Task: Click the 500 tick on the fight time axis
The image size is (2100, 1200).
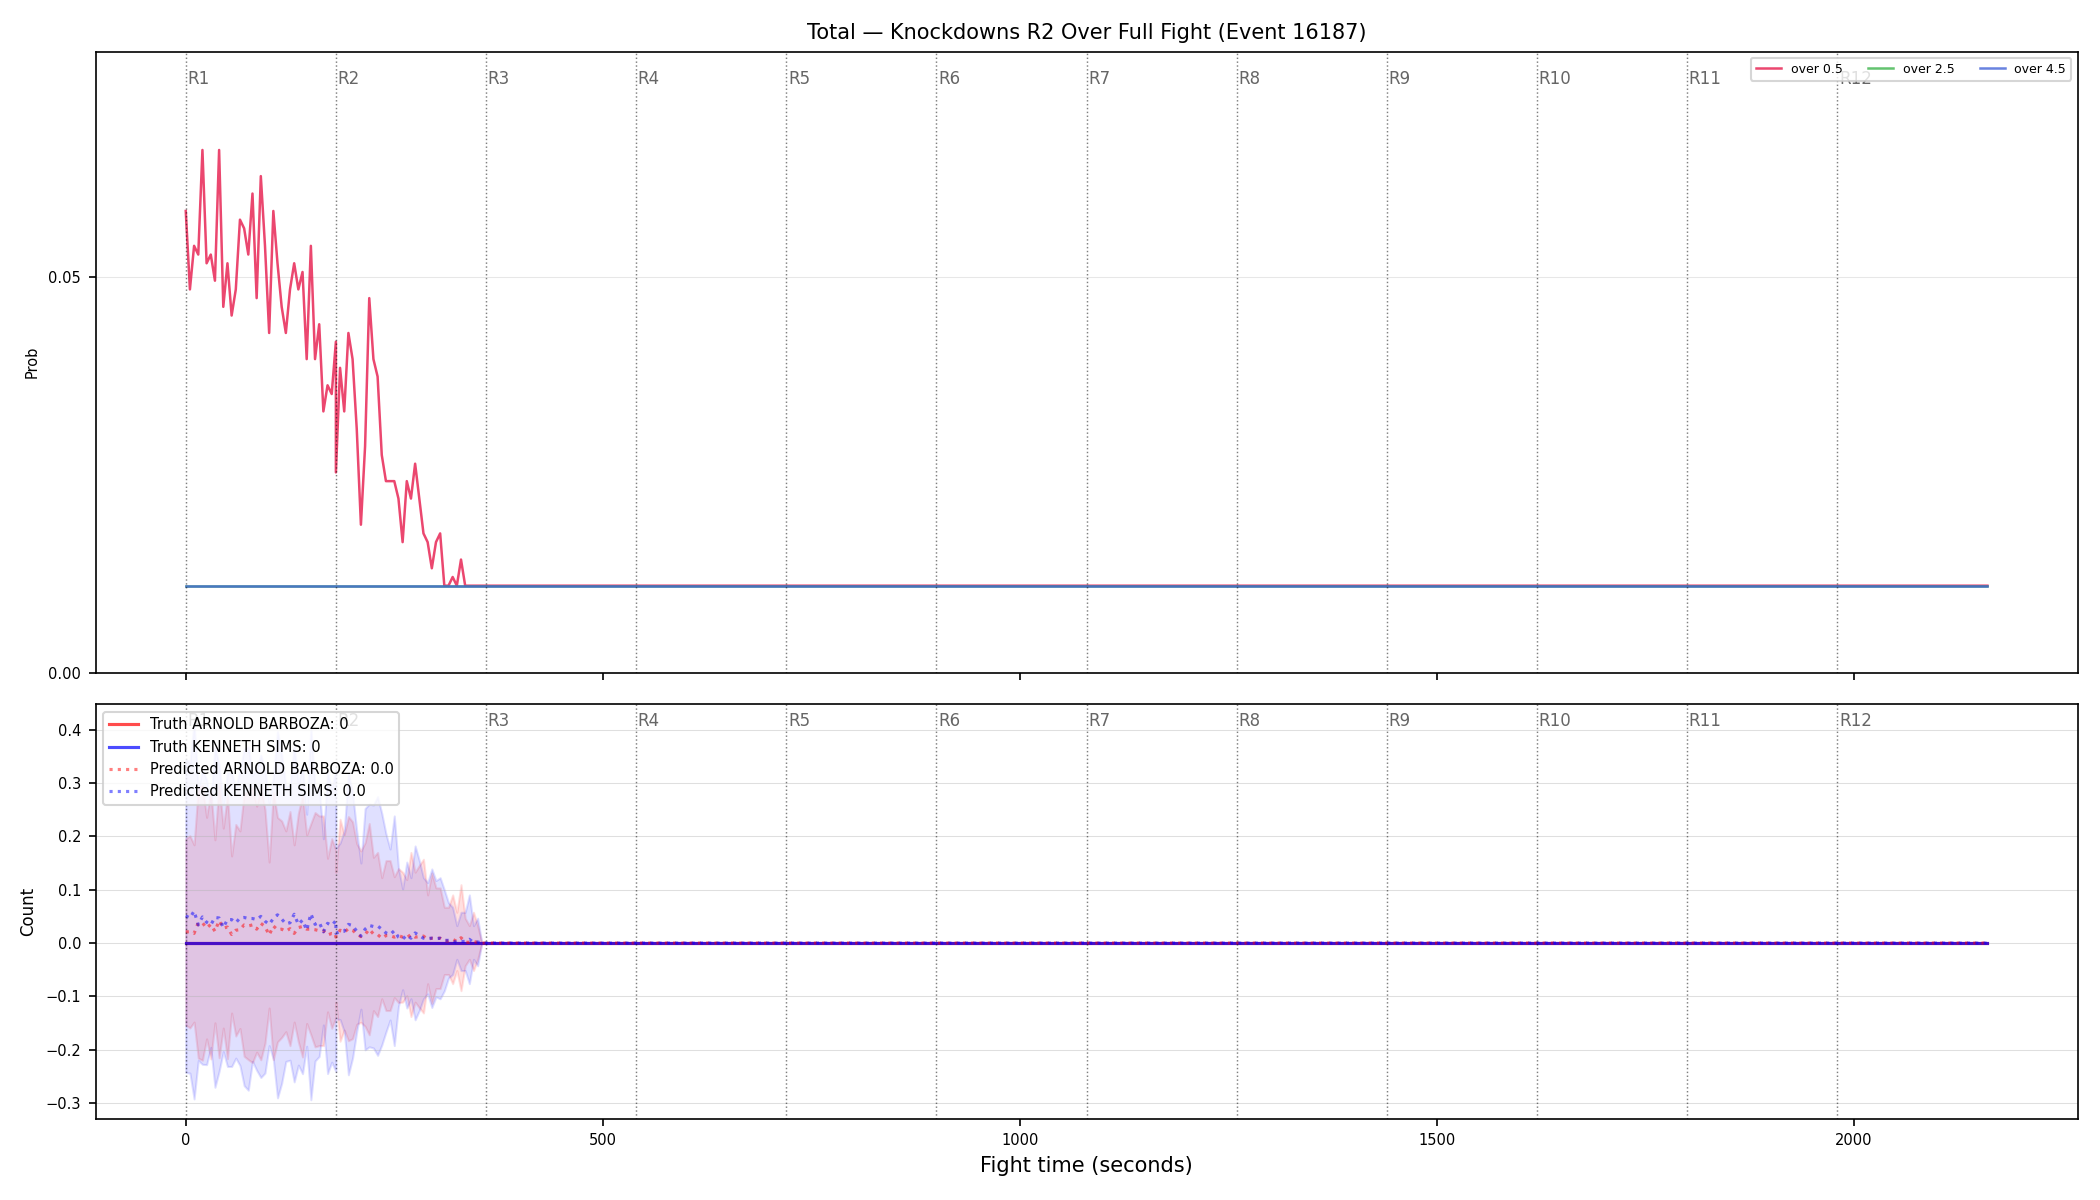Action: tap(603, 1139)
